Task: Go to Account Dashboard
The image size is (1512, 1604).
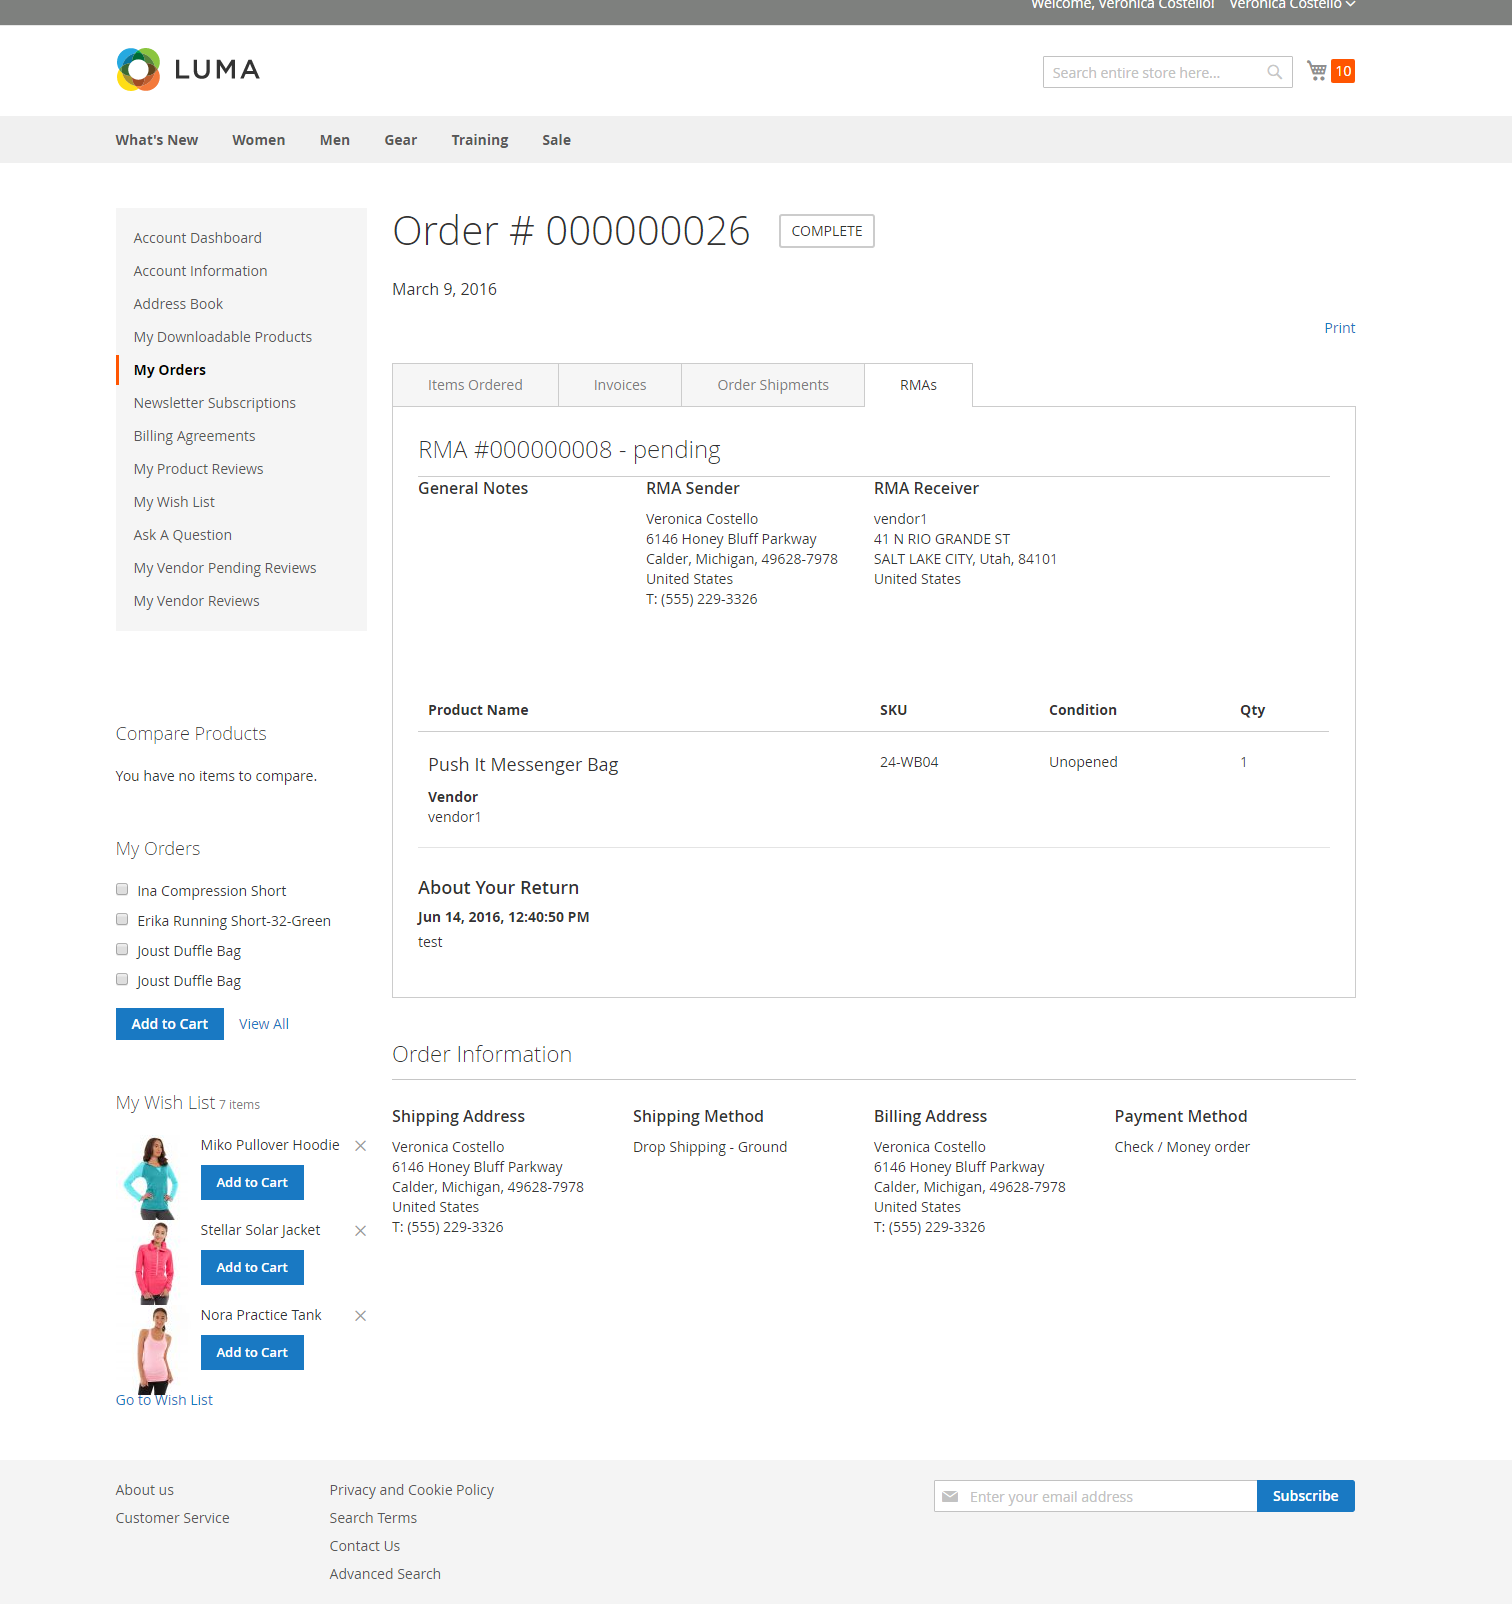Action: point(198,238)
